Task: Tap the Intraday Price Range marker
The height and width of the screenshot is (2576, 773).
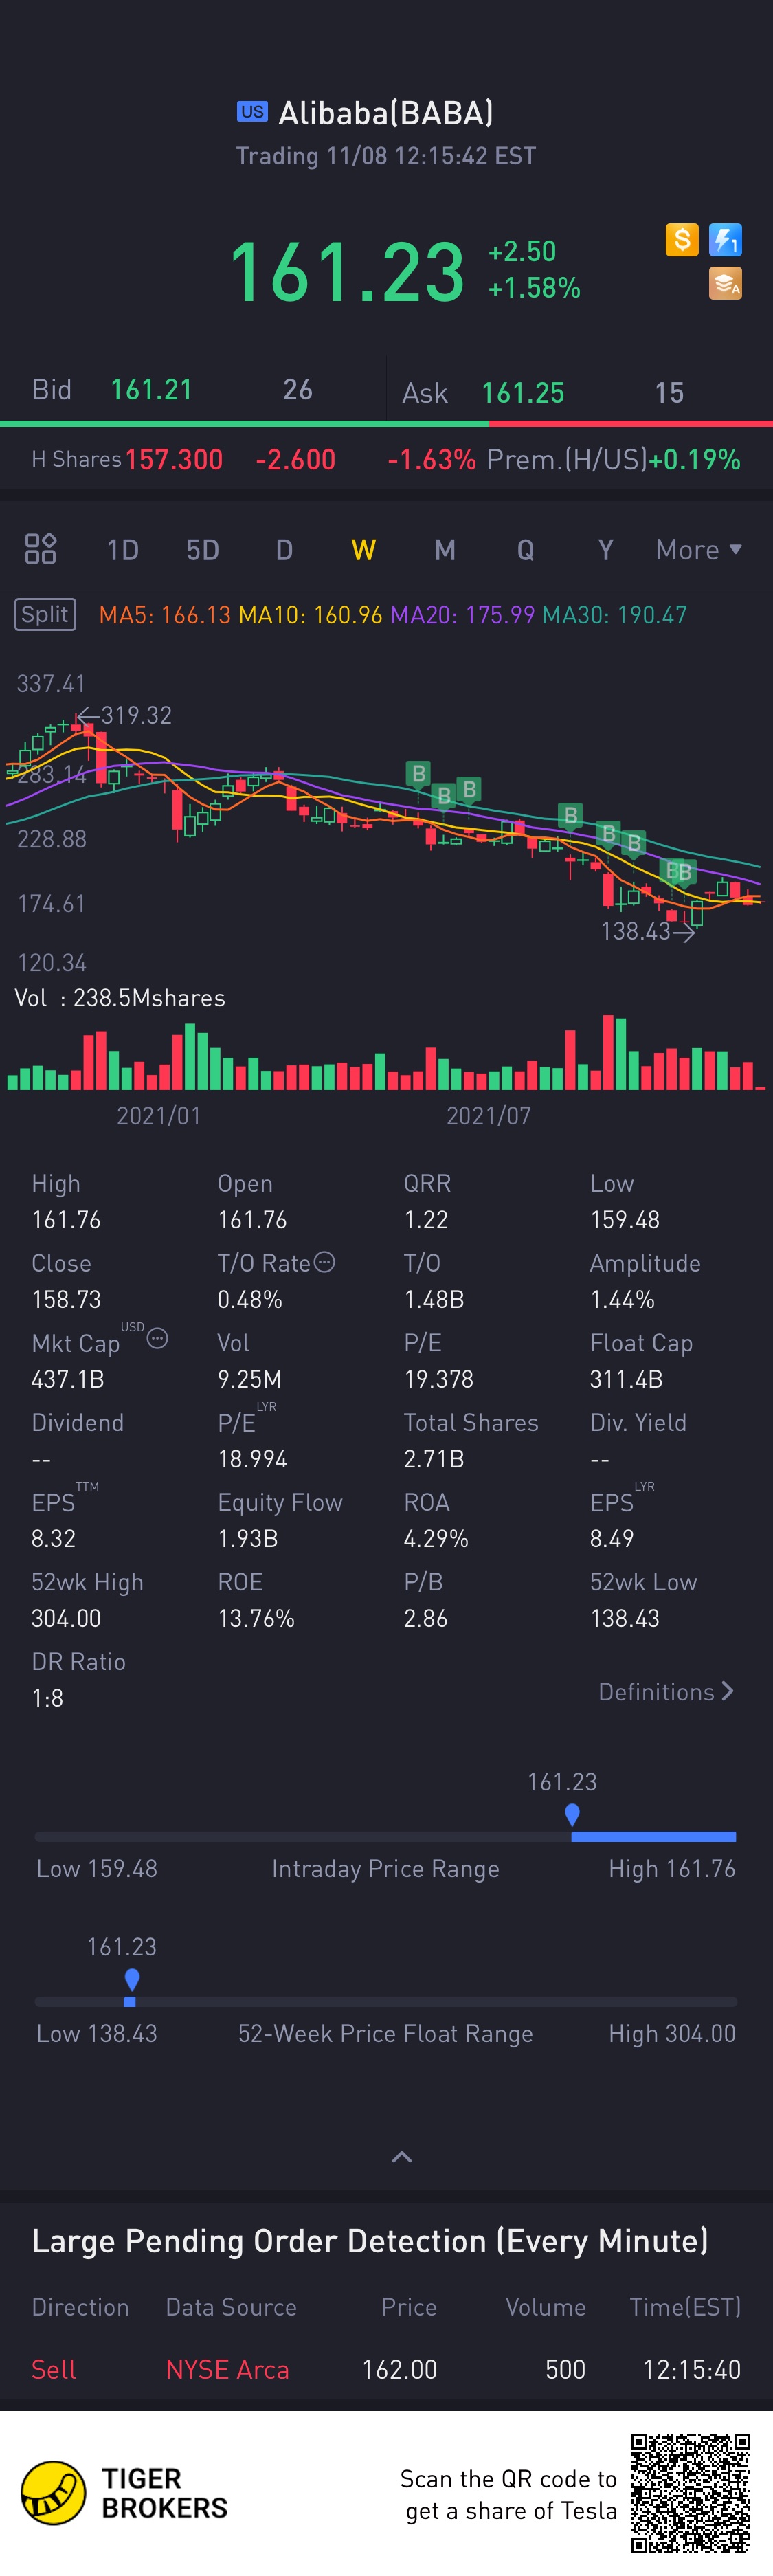Action: [x=572, y=1815]
